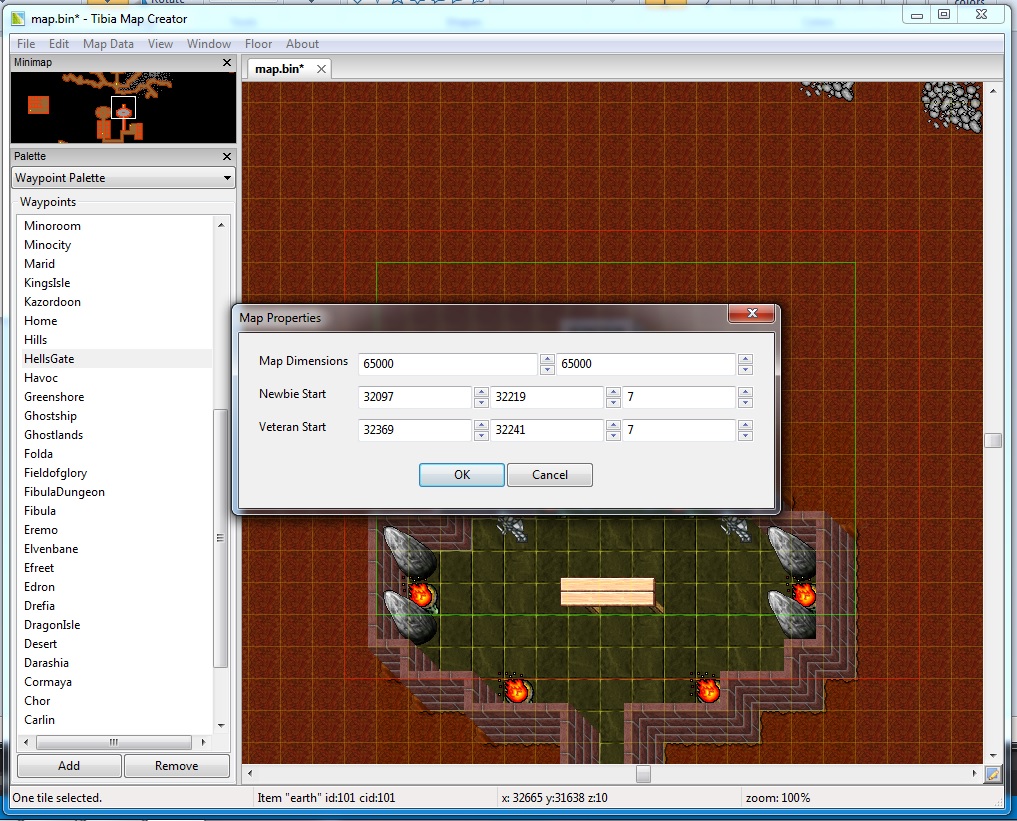Select the Minoroom waypoint
Screen dimensions: 1017x821
tap(53, 226)
